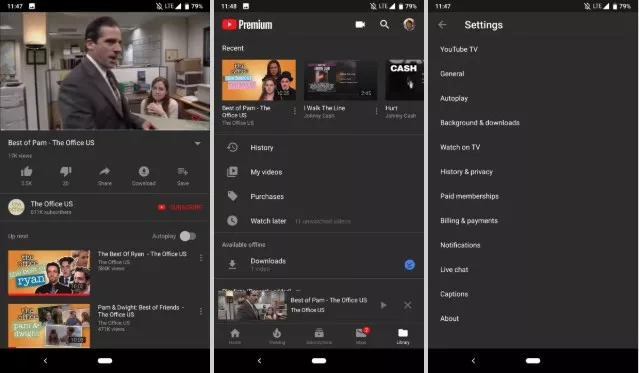Open The Office US channel avatar
Image resolution: width=639 pixels, height=373 pixels.
16,207
